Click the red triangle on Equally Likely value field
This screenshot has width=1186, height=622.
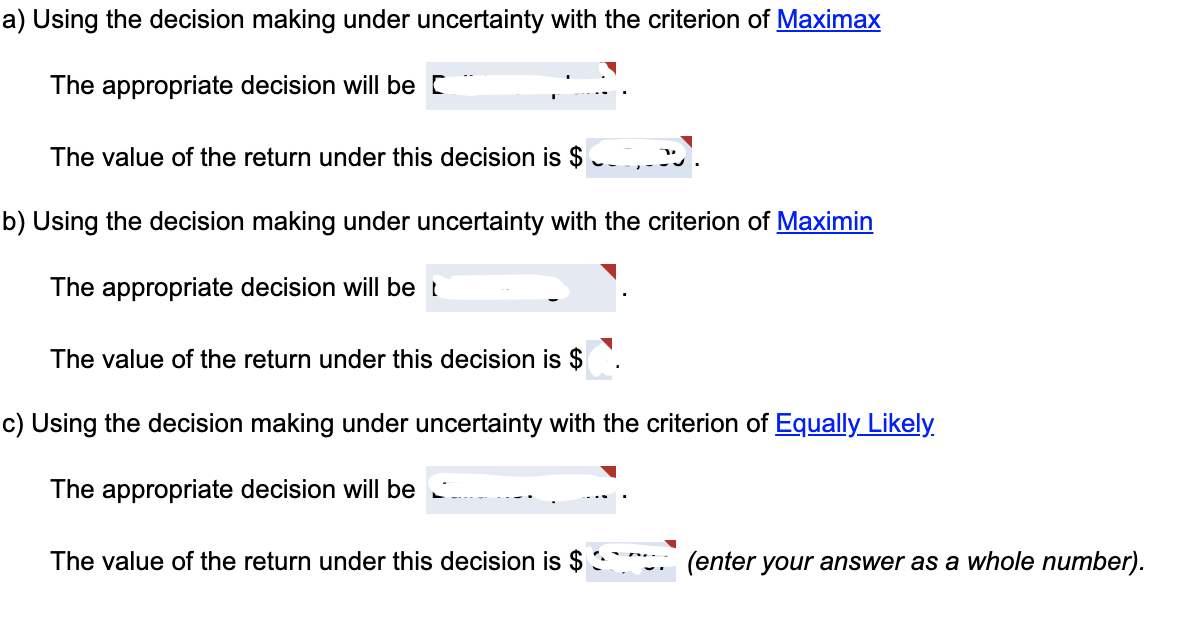pos(668,545)
